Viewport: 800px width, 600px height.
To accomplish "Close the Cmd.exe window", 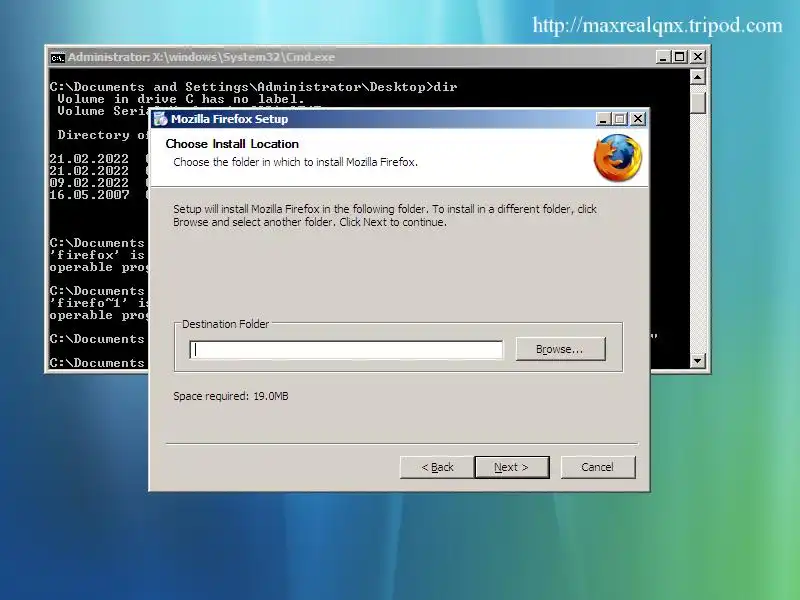I will coord(697,57).
